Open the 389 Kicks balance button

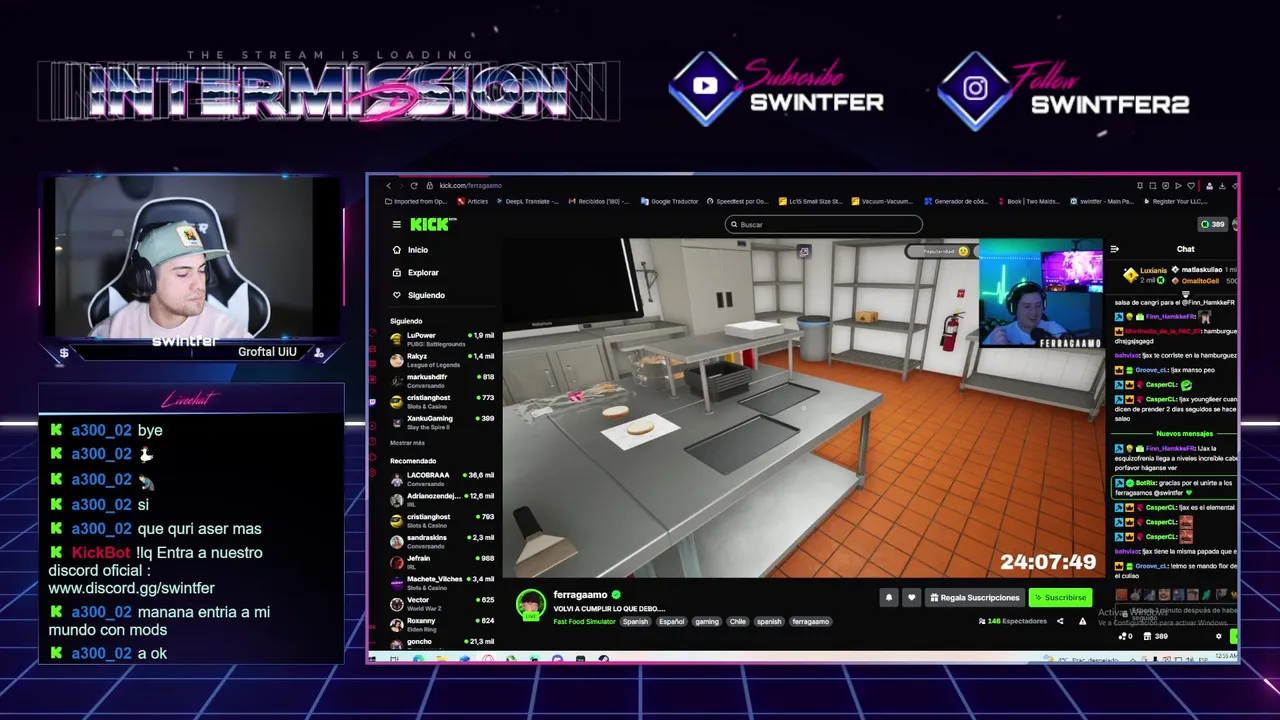point(1212,224)
